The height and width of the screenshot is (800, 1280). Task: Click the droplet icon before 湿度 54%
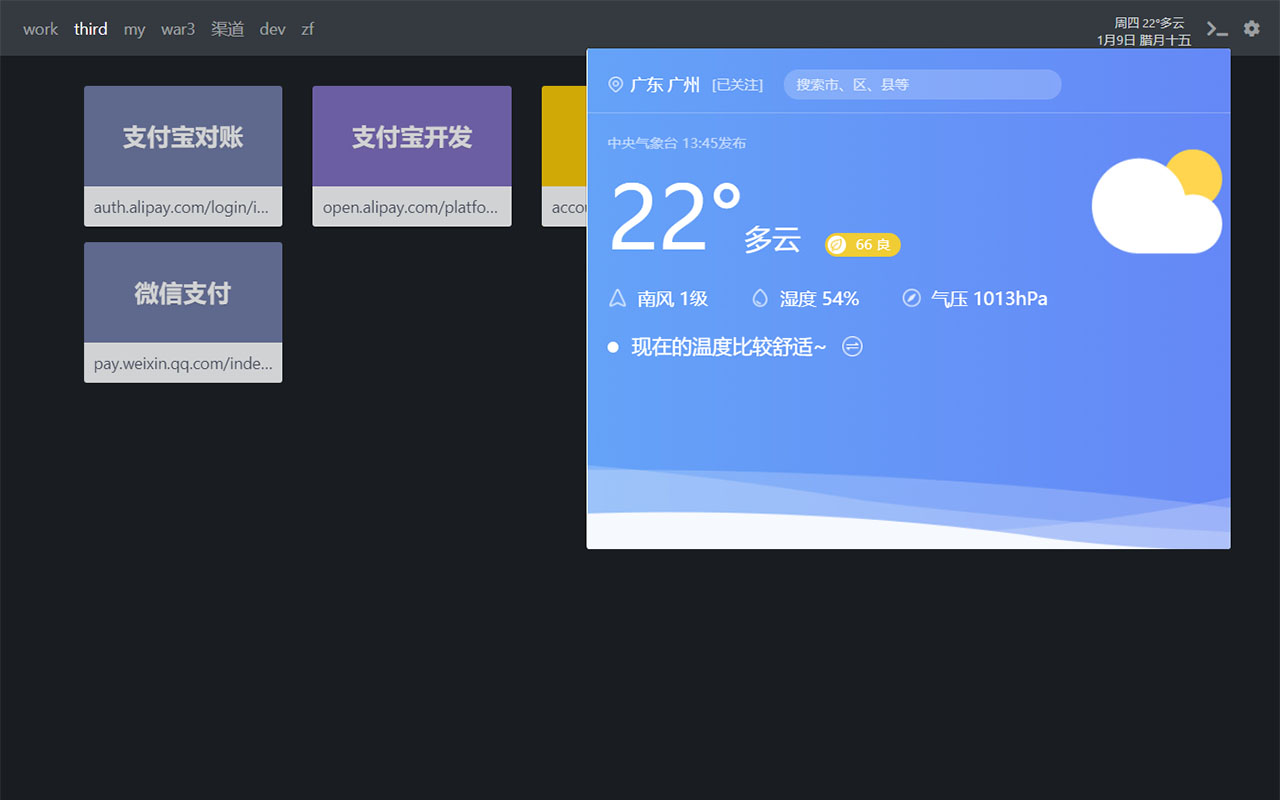click(x=760, y=297)
